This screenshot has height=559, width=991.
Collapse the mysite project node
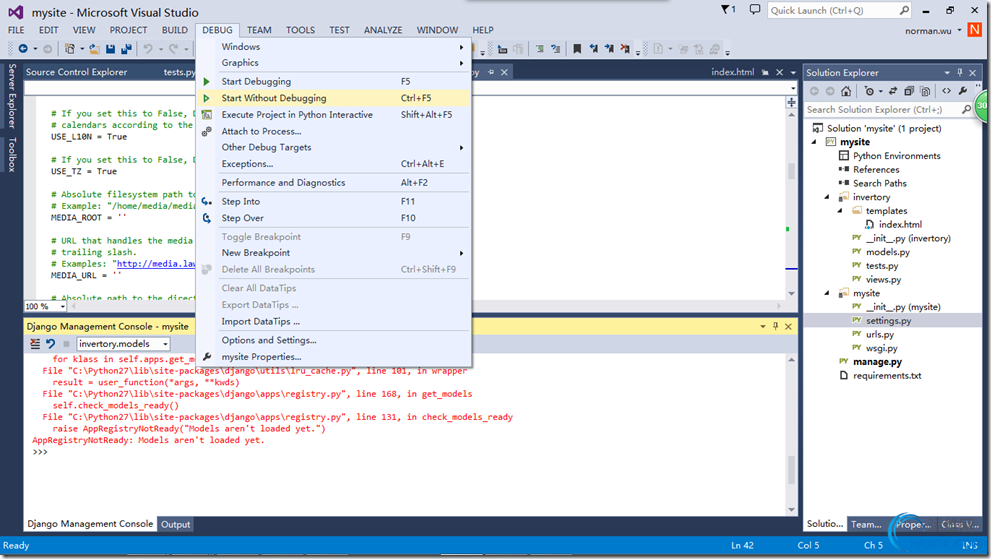pos(814,142)
